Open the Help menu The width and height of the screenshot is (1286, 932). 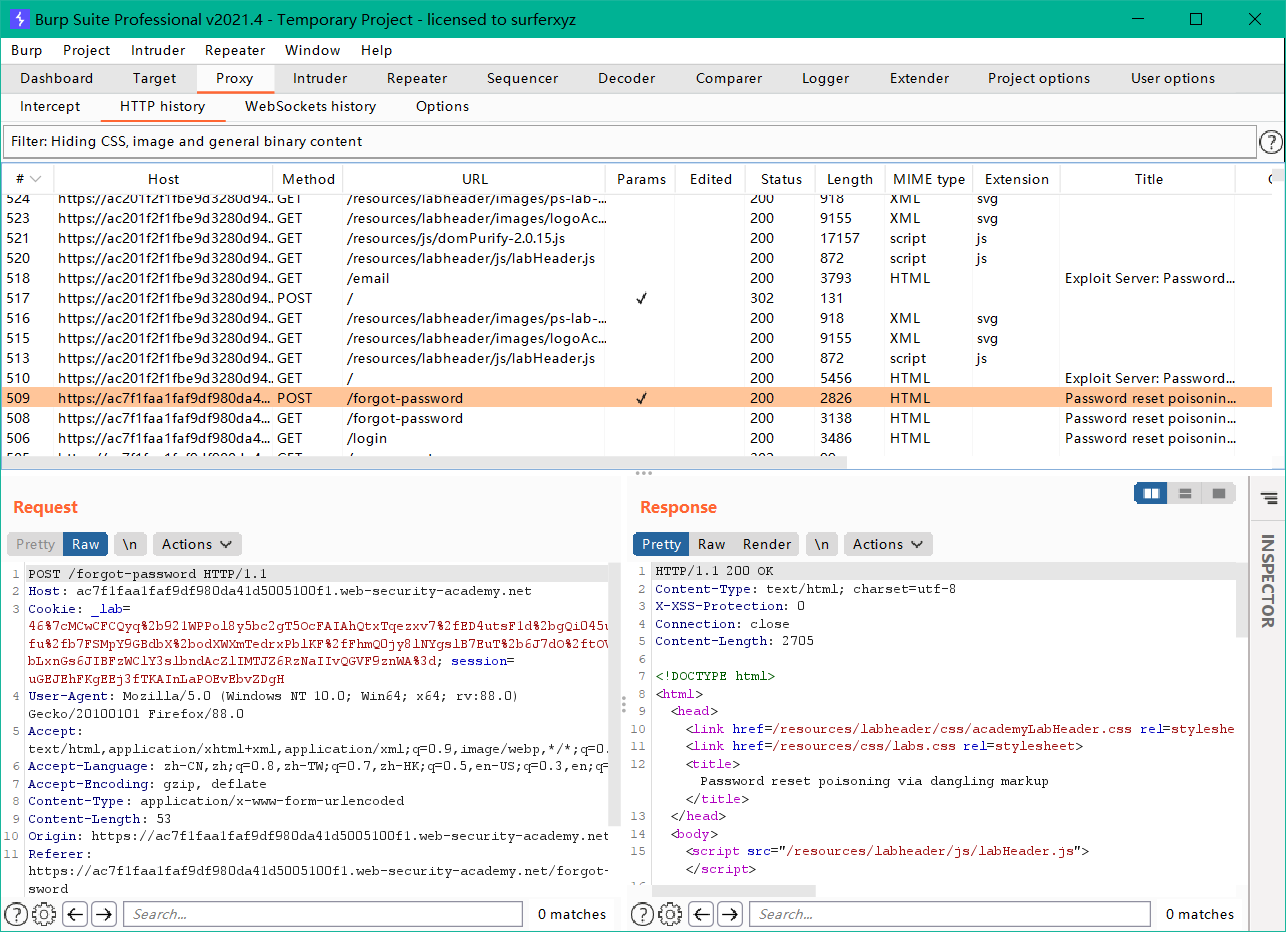tap(377, 50)
